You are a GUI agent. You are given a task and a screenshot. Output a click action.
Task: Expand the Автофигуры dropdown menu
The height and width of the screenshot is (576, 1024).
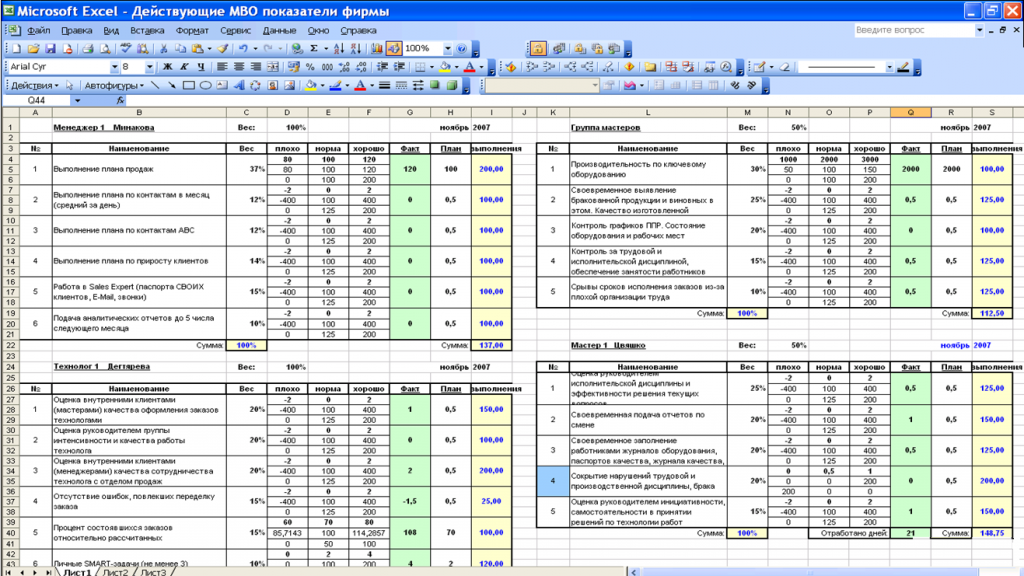pyautogui.click(x=114, y=86)
